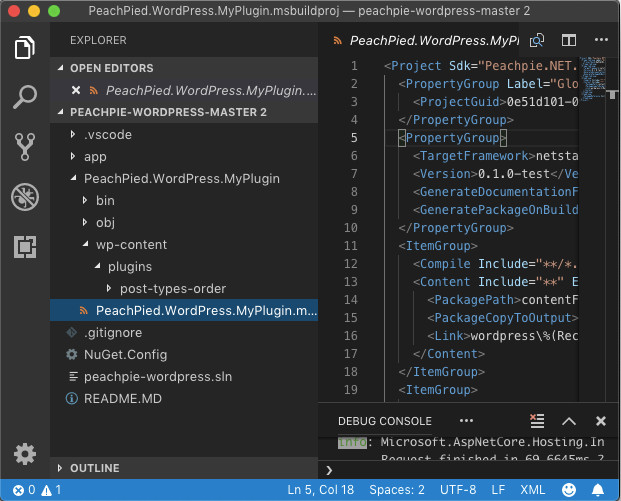Open editor More Actions ellipsis menu
Image resolution: width=621 pixels, height=501 pixels.
601,40
